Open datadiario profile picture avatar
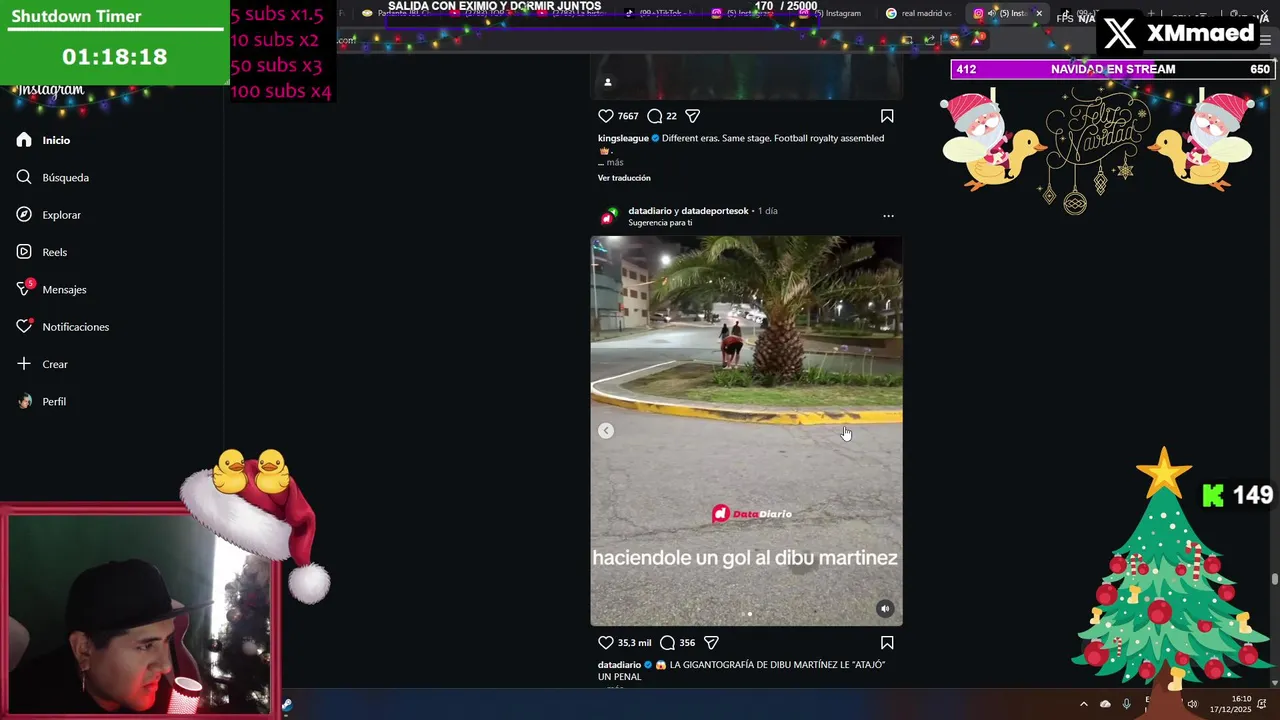 tap(608, 216)
